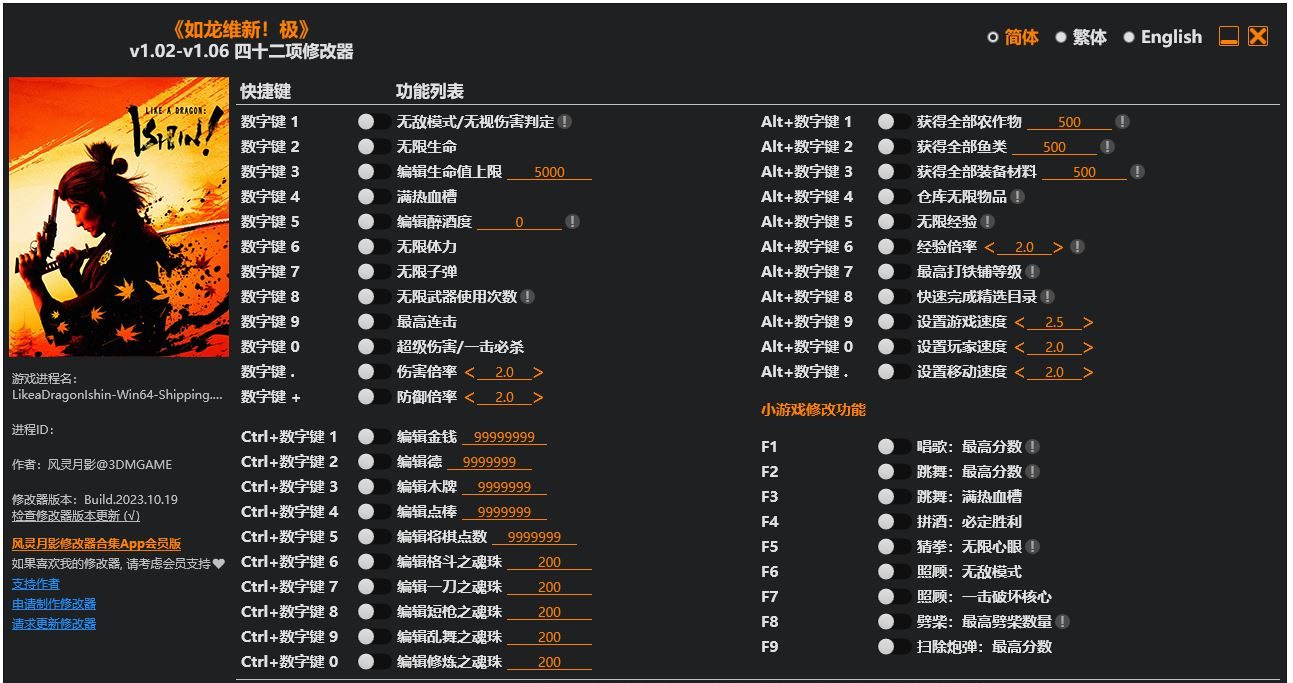This screenshot has width=1293, height=683.
Task: Click info icon beside 快速完成精选目录
Action: (1047, 297)
